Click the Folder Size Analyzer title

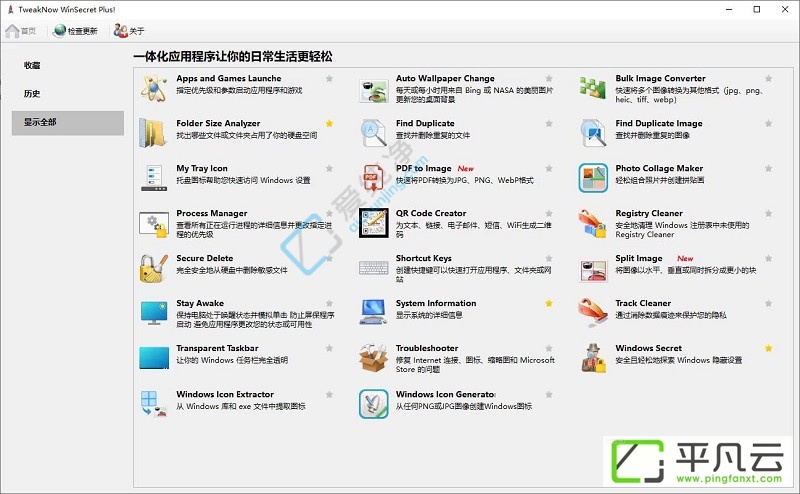[x=218, y=123]
